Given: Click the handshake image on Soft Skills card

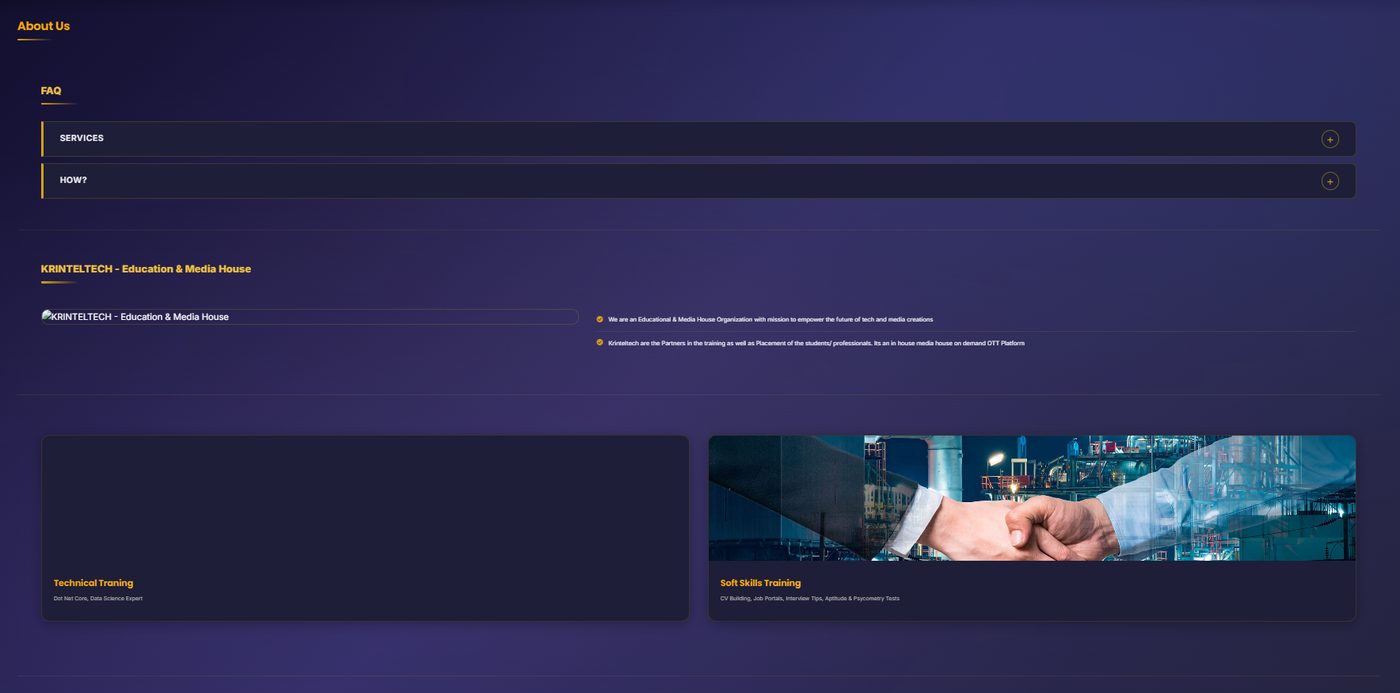Looking at the screenshot, I should click(x=1032, y=498).
